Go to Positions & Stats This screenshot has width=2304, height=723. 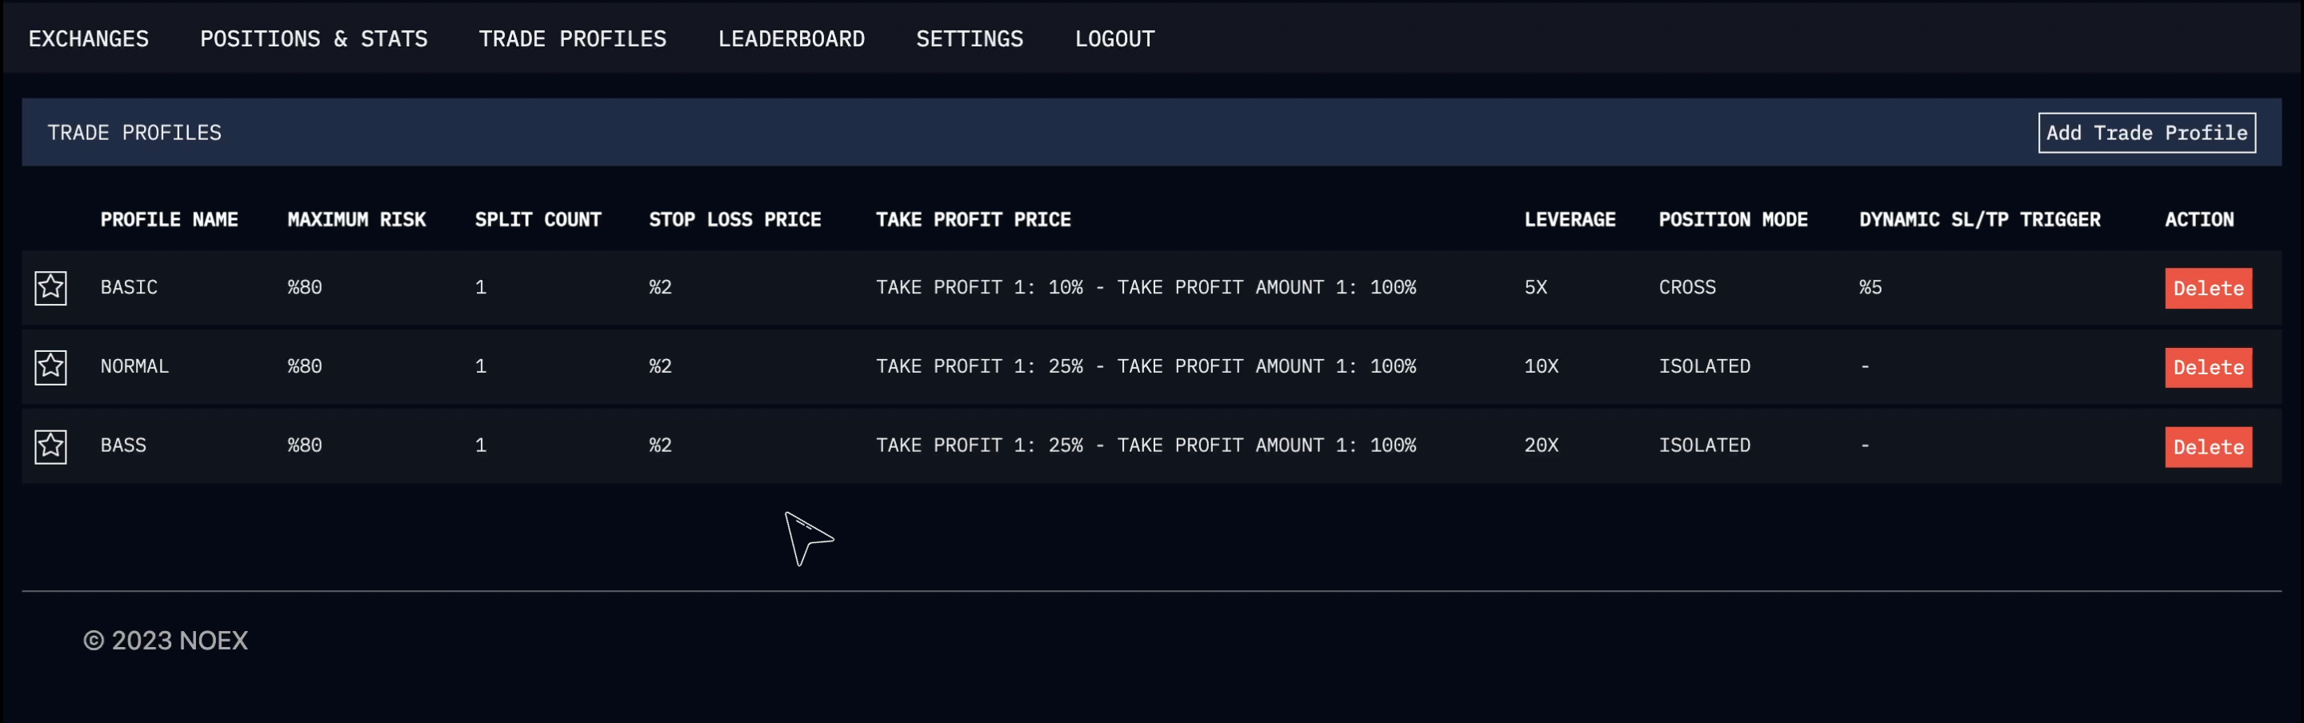click(x=313, y=39)
